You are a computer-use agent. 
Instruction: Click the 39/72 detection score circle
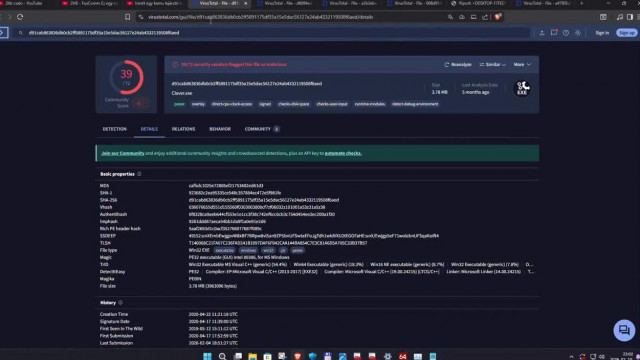coord(127,77)
